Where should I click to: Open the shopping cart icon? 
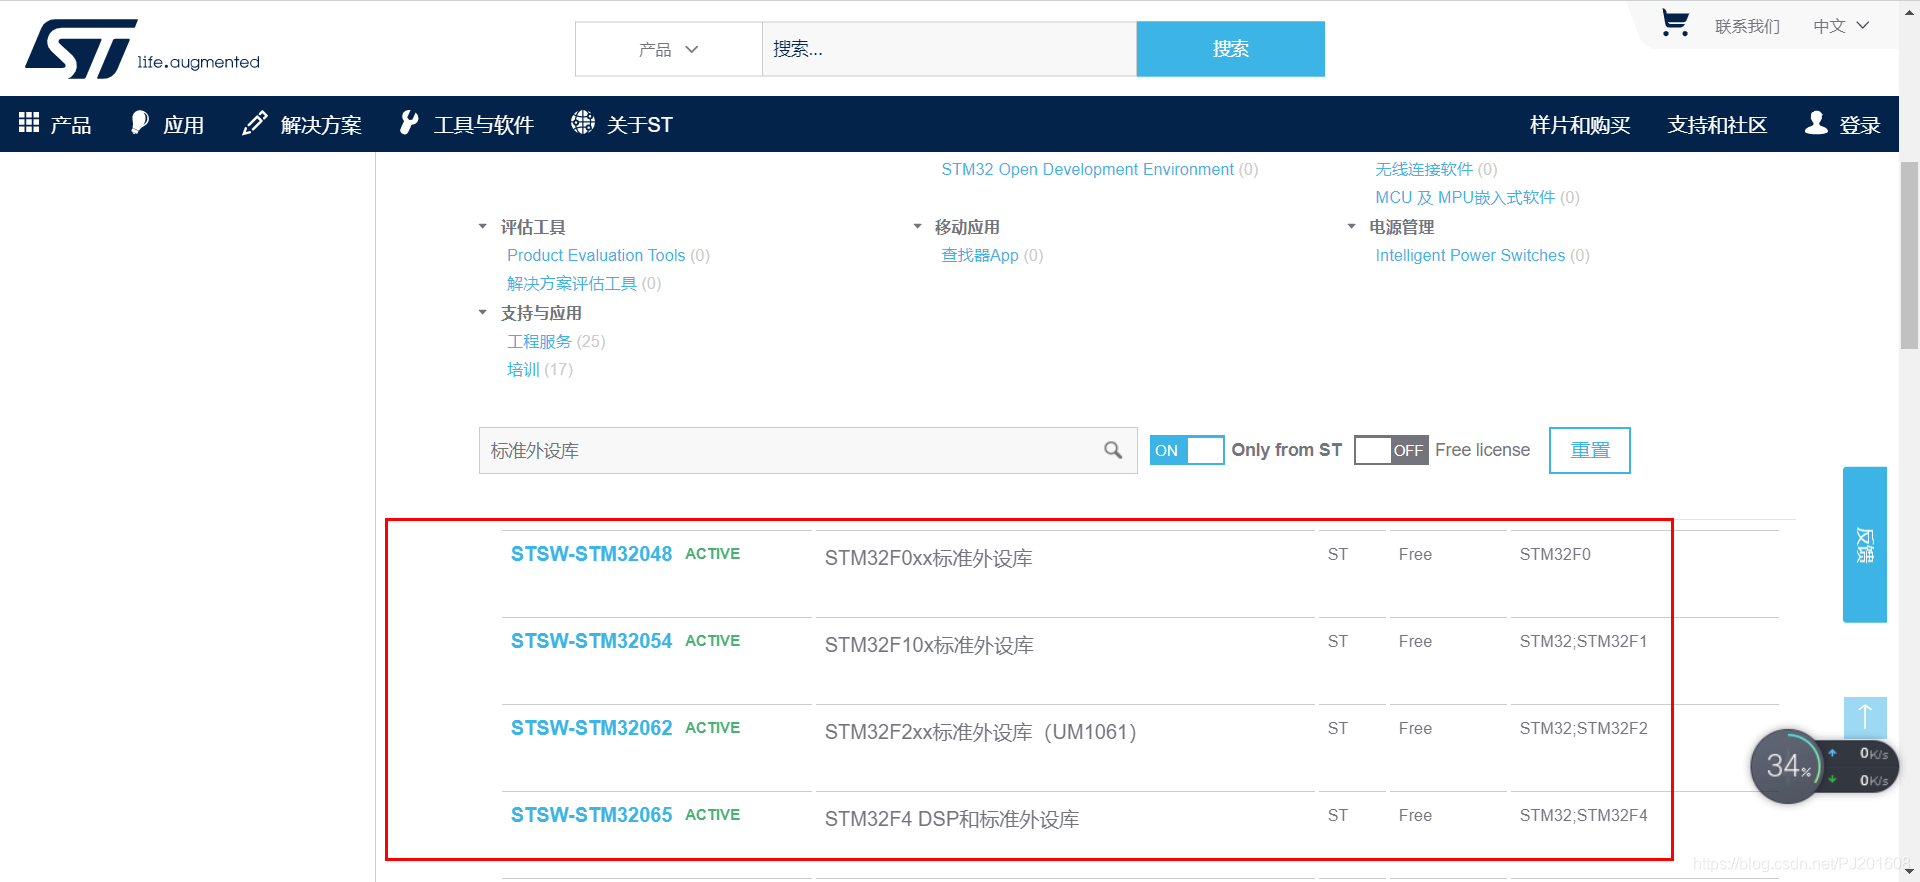click(x=1675, y=23)
